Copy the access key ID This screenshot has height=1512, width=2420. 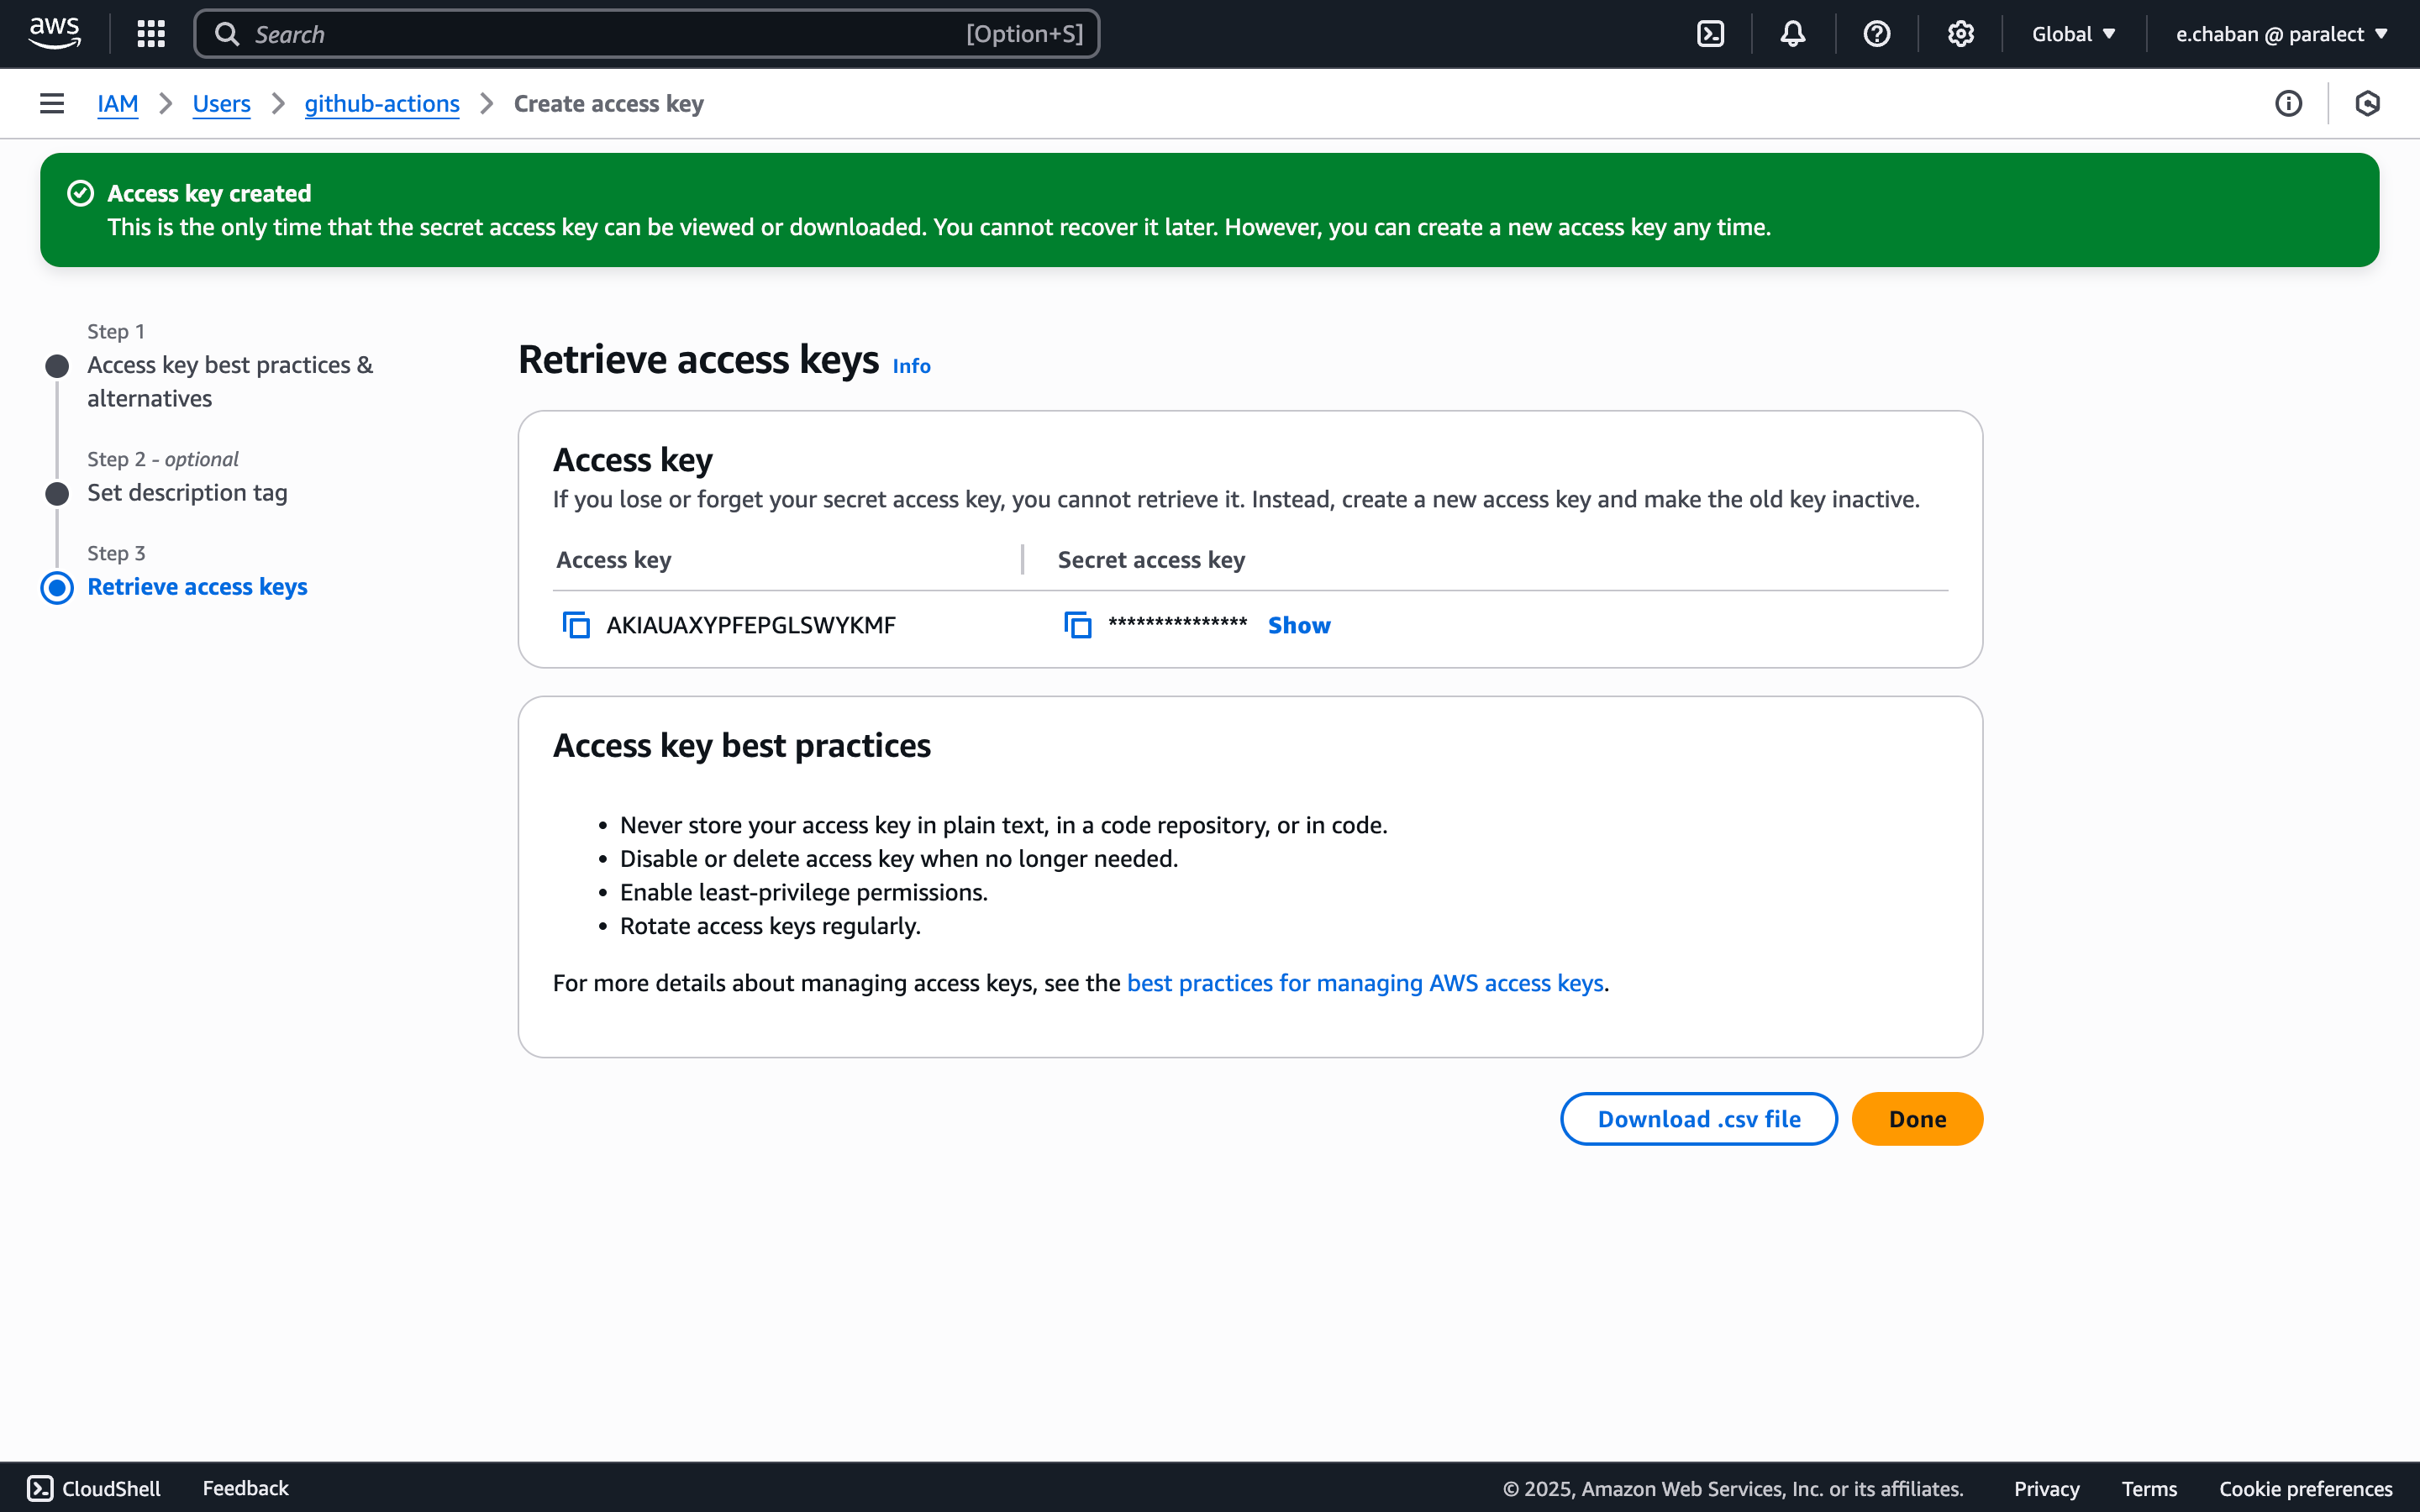click(x=576, y=625)
